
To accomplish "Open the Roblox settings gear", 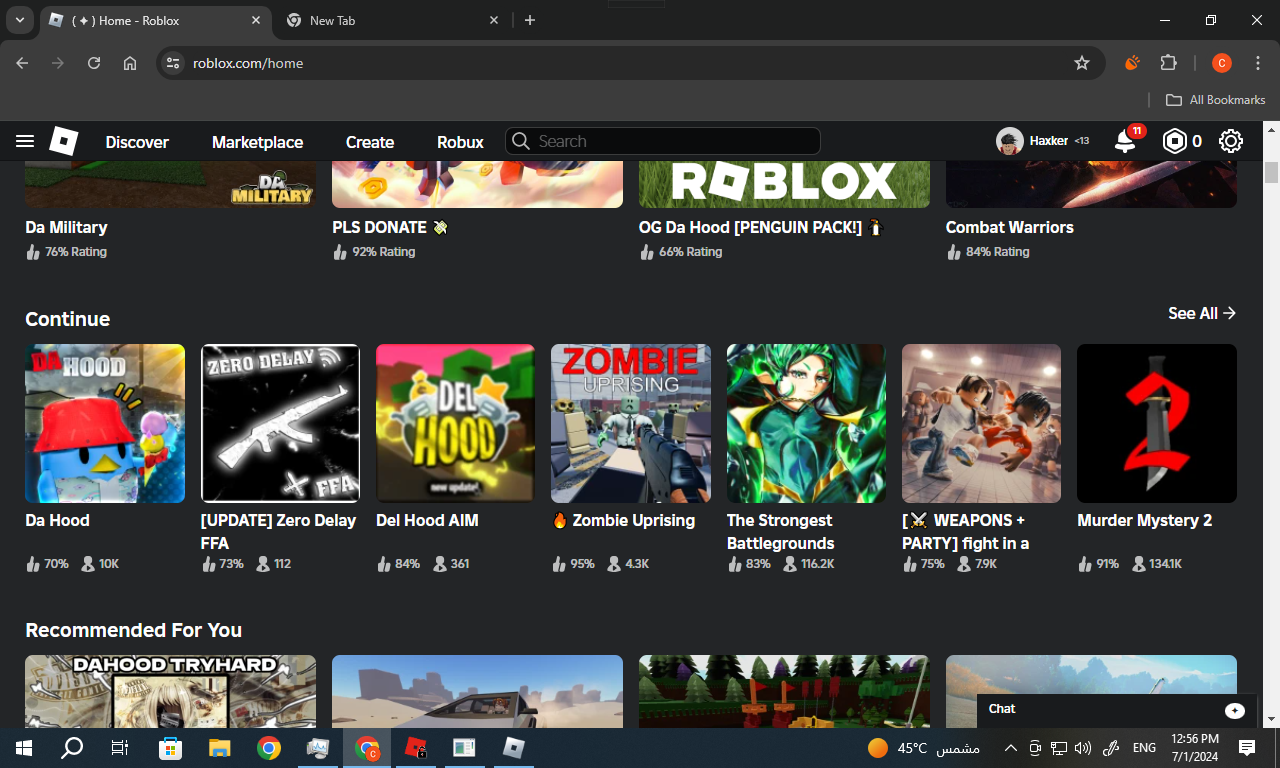I will point(1231,141).
